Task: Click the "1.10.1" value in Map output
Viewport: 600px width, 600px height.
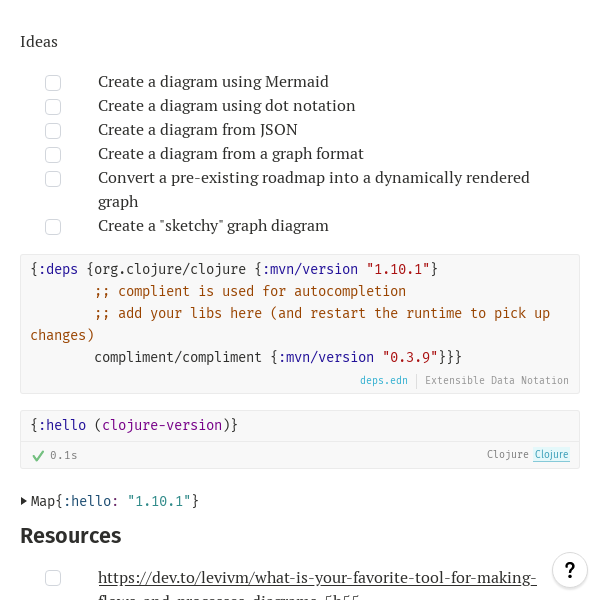Action: click(x=158, y=501)
